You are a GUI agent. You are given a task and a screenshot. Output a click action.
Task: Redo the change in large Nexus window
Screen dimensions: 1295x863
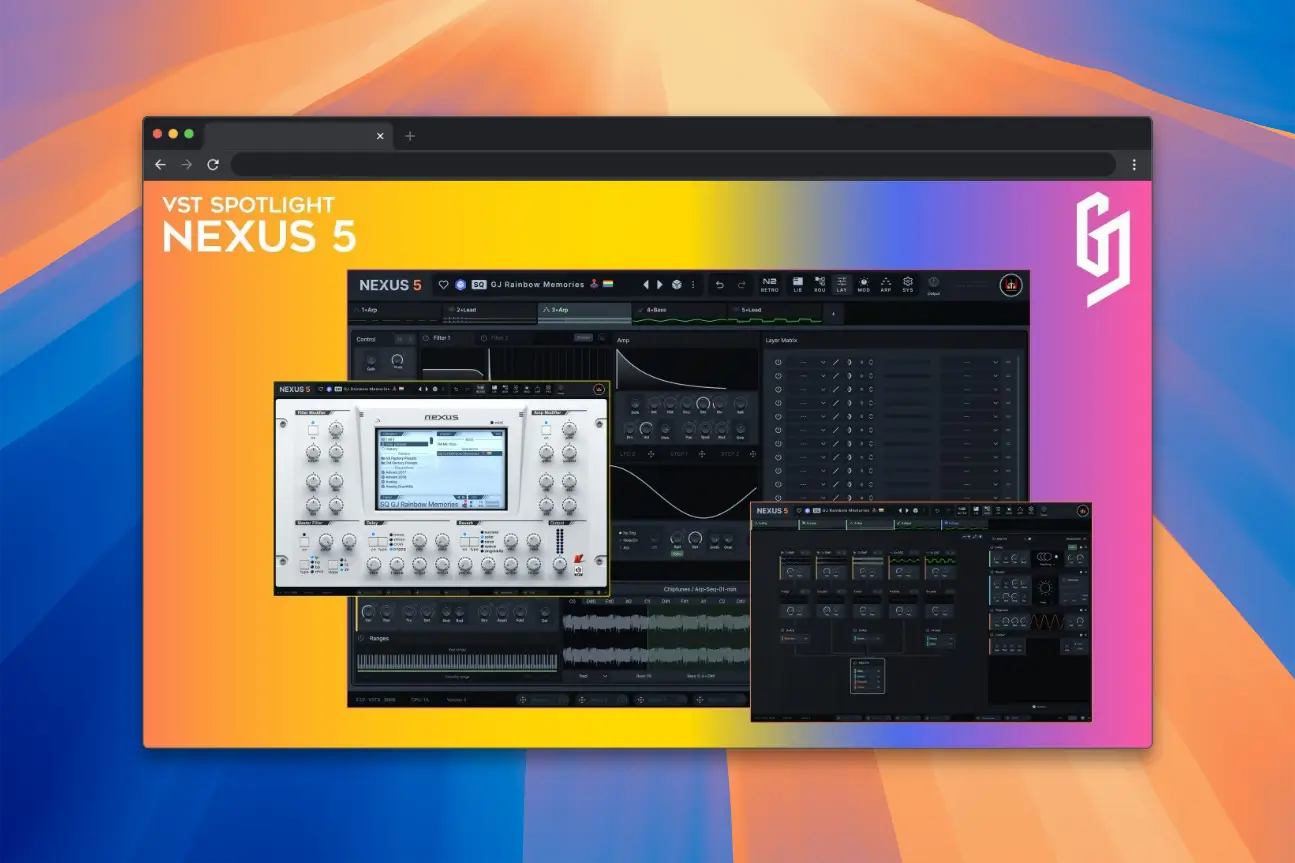click(742, 284)
